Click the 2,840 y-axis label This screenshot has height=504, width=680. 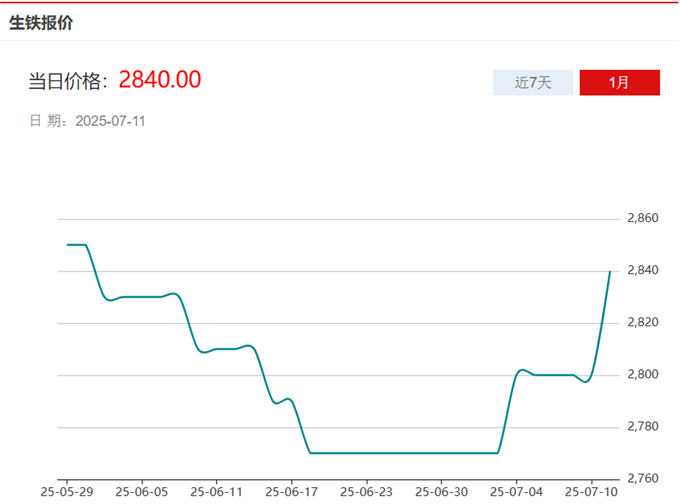tap(642, 270)
